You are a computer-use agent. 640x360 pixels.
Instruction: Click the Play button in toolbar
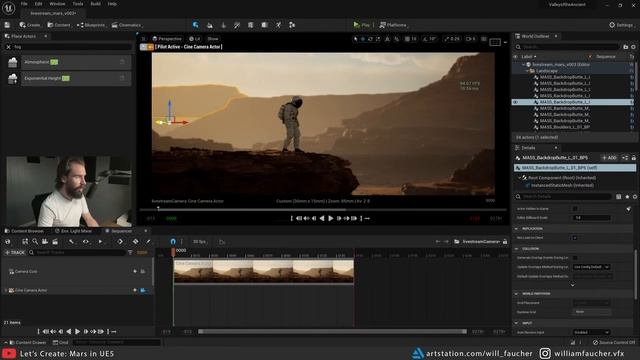point(362,25)
